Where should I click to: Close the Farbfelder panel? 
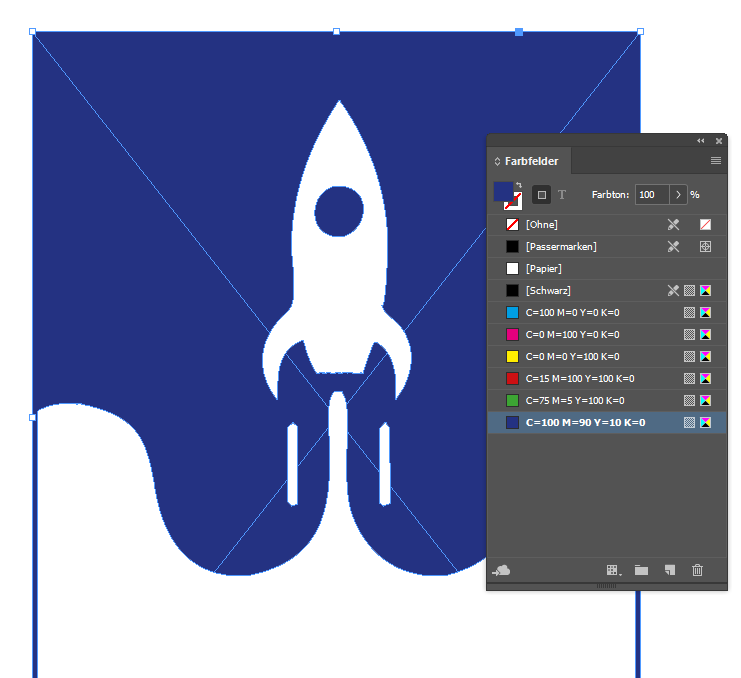click(x=718, y=141)
